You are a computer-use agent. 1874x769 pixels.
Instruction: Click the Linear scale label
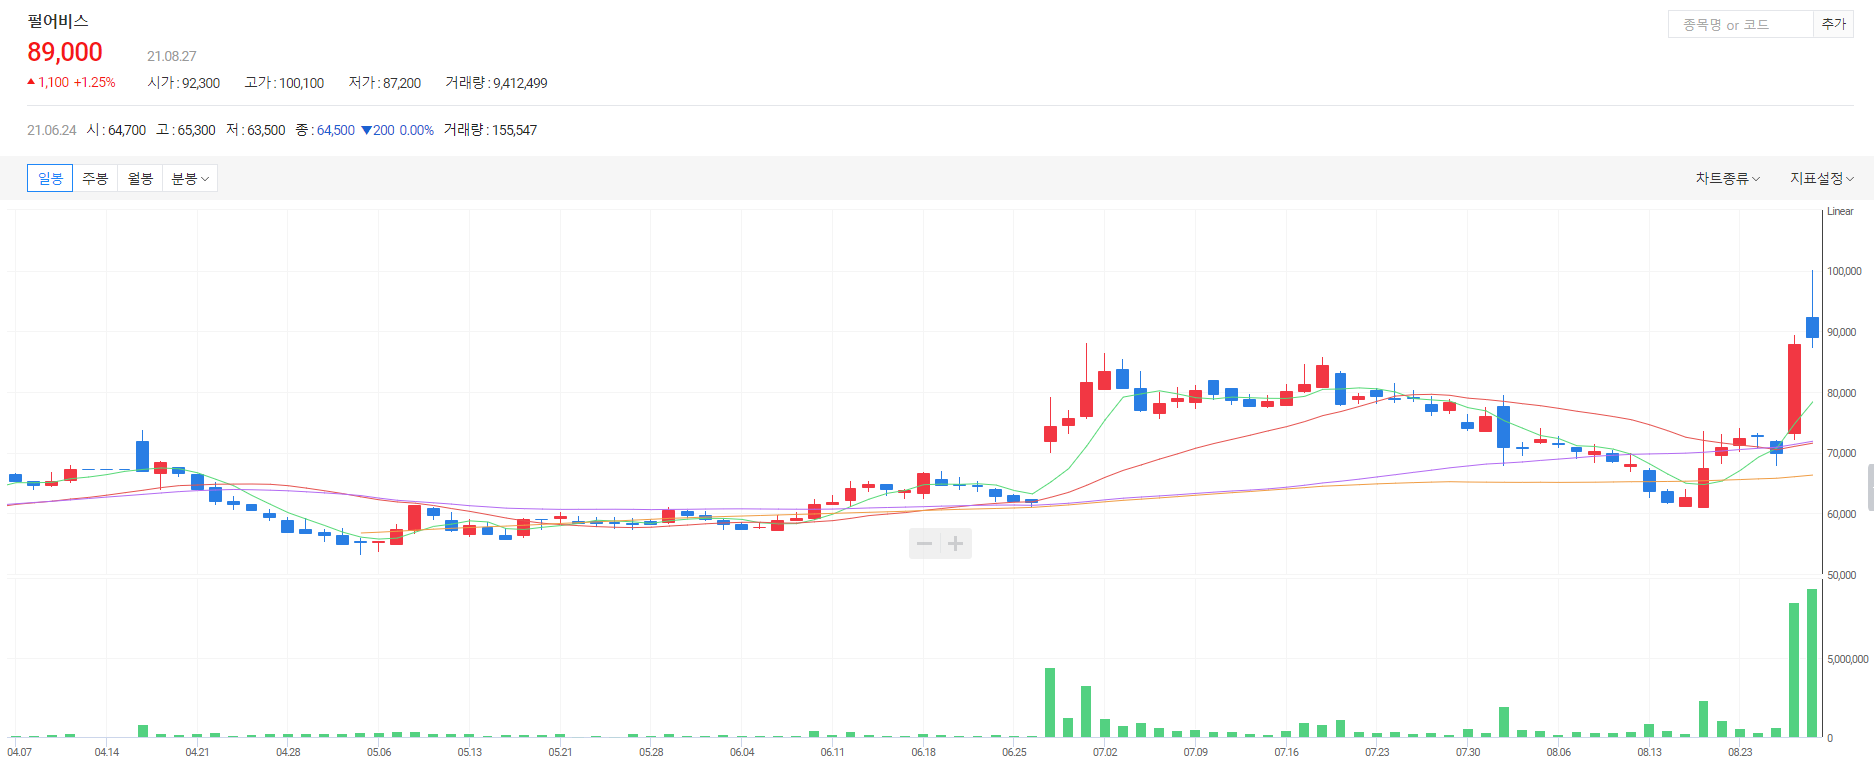[x=1840, y=211]
